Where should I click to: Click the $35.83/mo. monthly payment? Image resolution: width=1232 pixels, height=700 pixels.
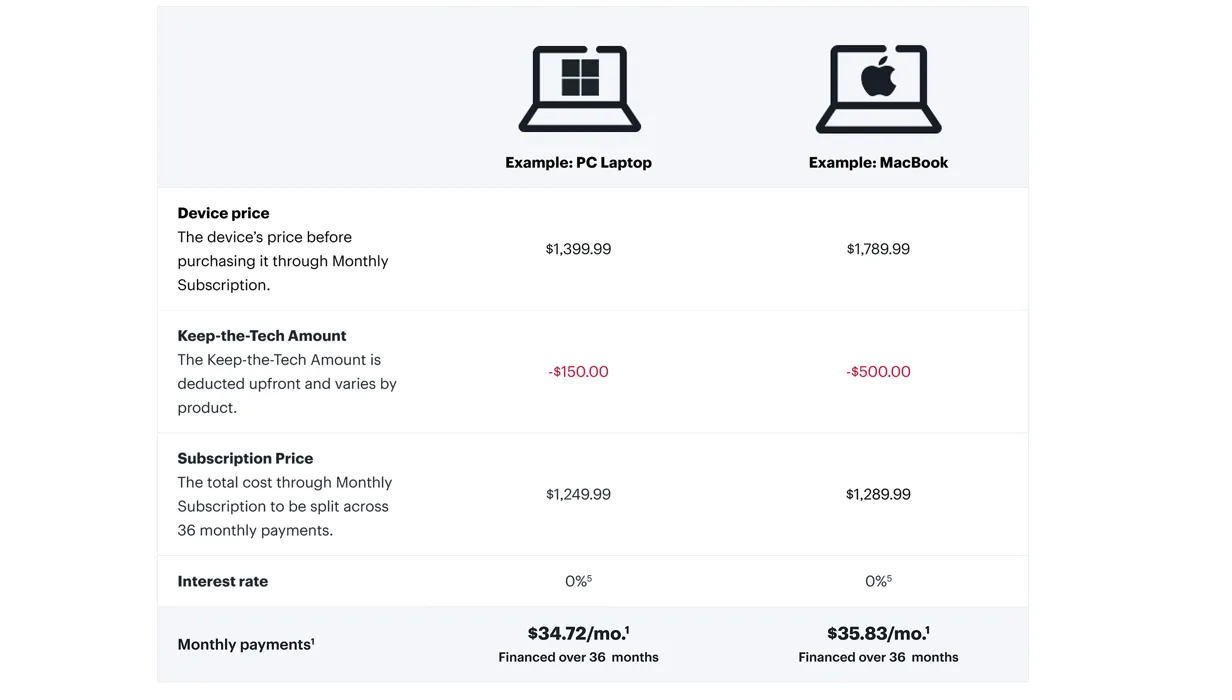tap(878, 633)
